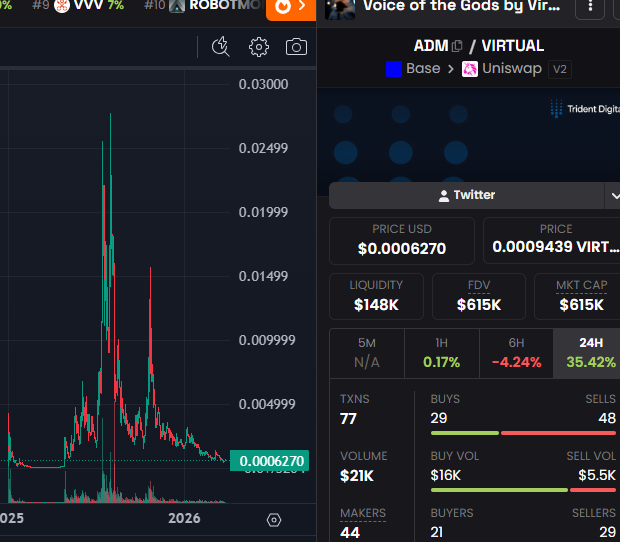Click the SELL VOL $5.5K value
Screen dimensions: 620x542
point(597,475)
